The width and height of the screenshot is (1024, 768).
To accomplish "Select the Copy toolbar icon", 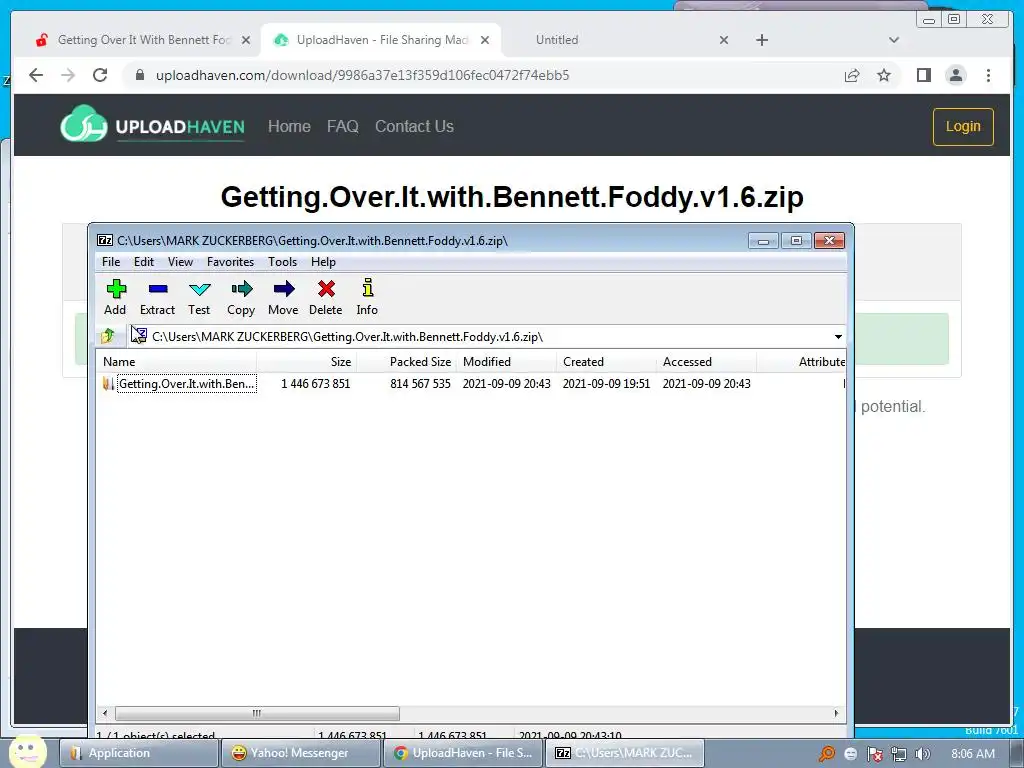I will click(241, 297).
